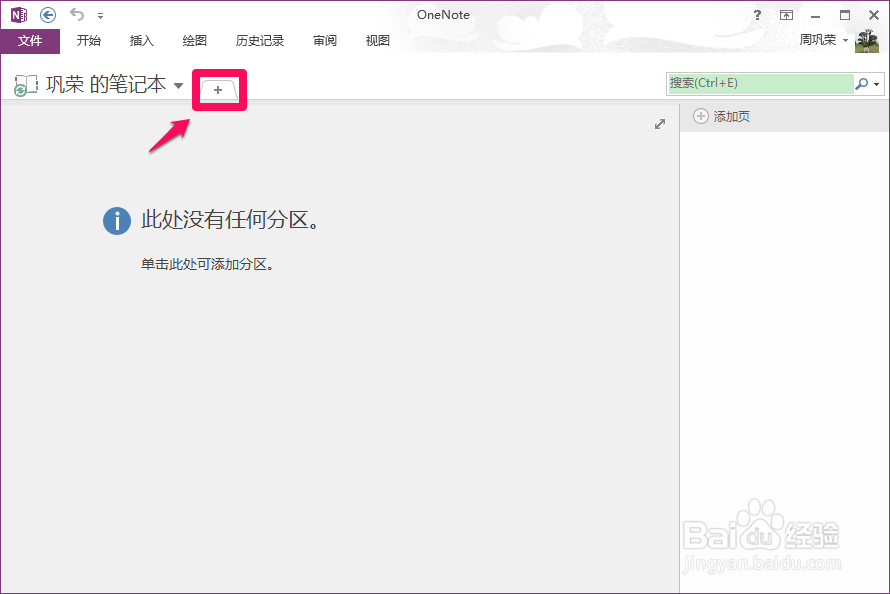Screen dimensions: 890x594
Task: Click the notebook sync status icon
Action: pos(26,85)
